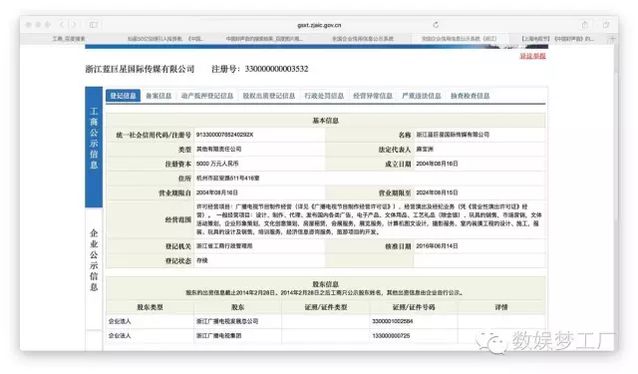Open the Safari share icon
Screen dimensions: 638x374
tap(585, 25)
